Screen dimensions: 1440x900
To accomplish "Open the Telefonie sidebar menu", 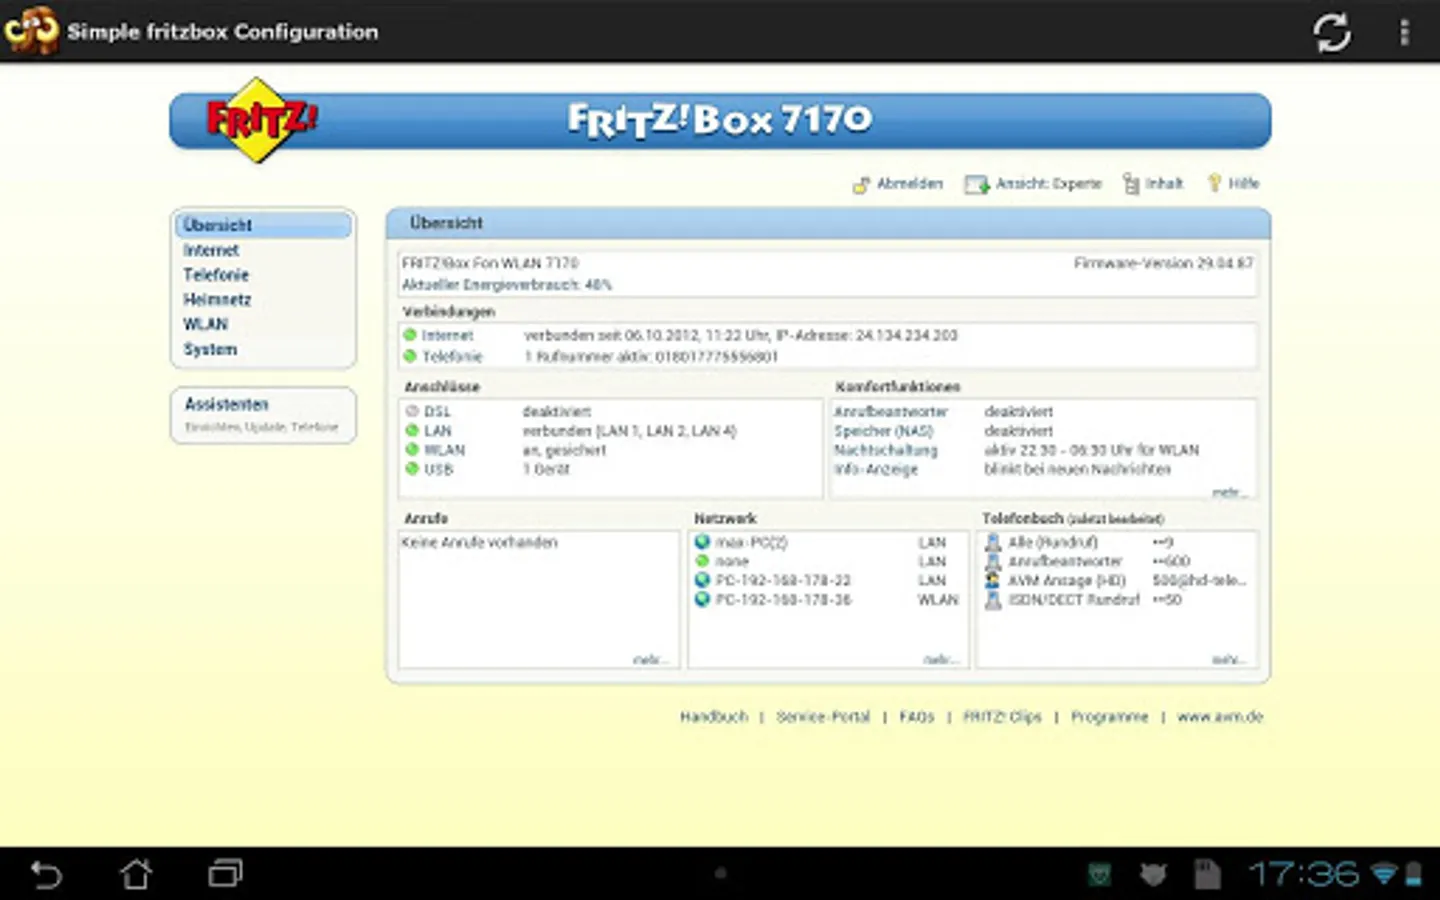I will (216, 275).
